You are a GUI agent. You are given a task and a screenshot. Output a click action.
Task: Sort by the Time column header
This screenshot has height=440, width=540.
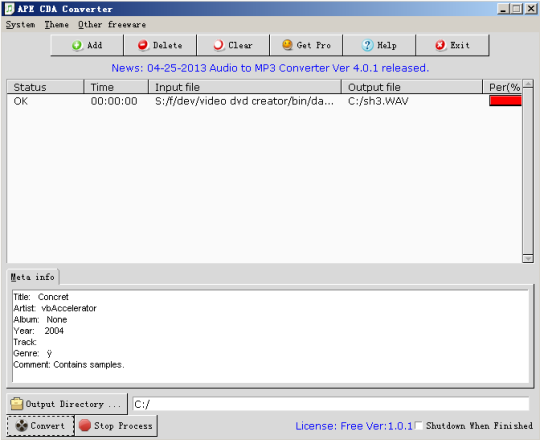click(x=116, y=87)
